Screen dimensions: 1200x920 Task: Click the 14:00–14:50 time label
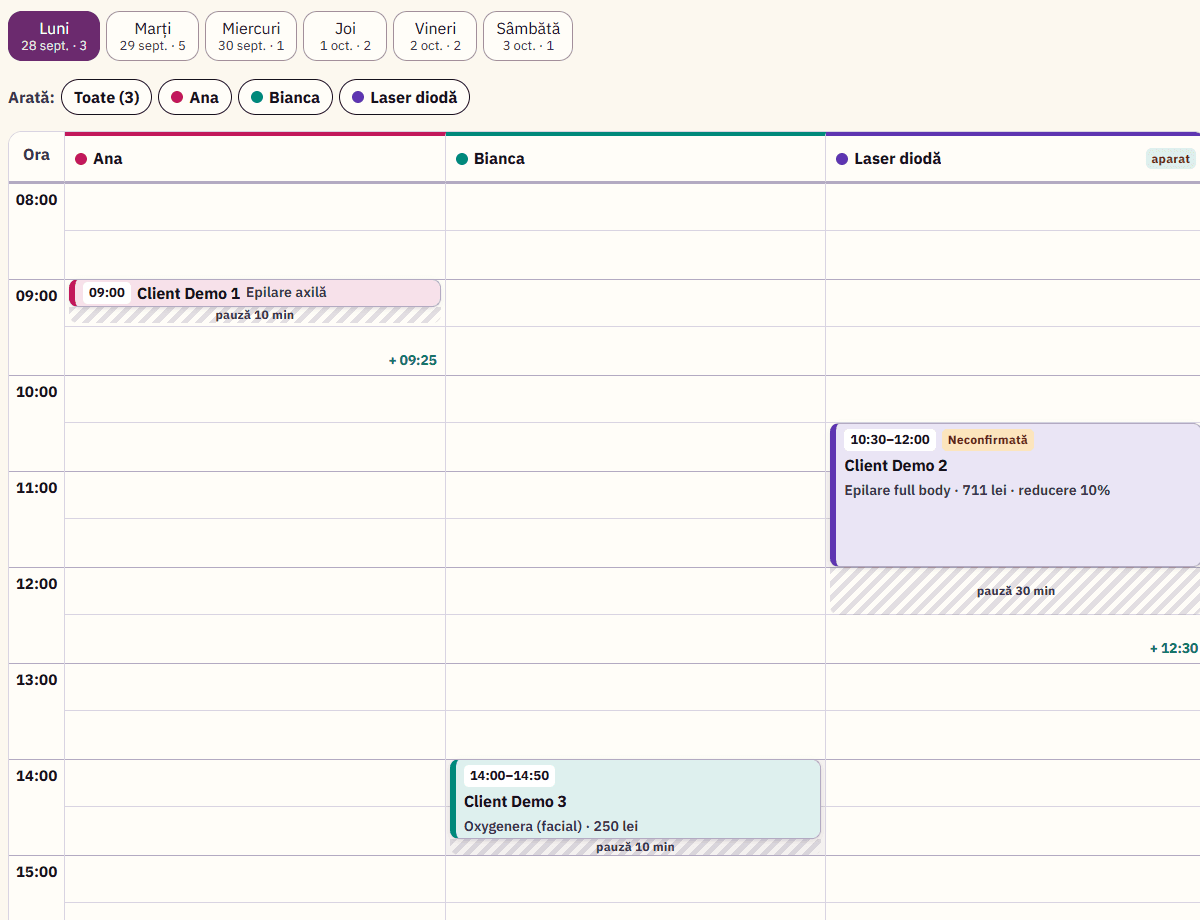click(509, 775)
